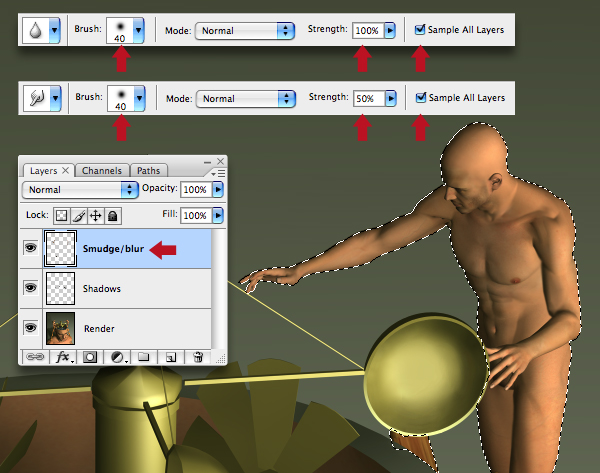Open the layer blend mode Normal dropdown
600x473 pixels.
(80, 189)
